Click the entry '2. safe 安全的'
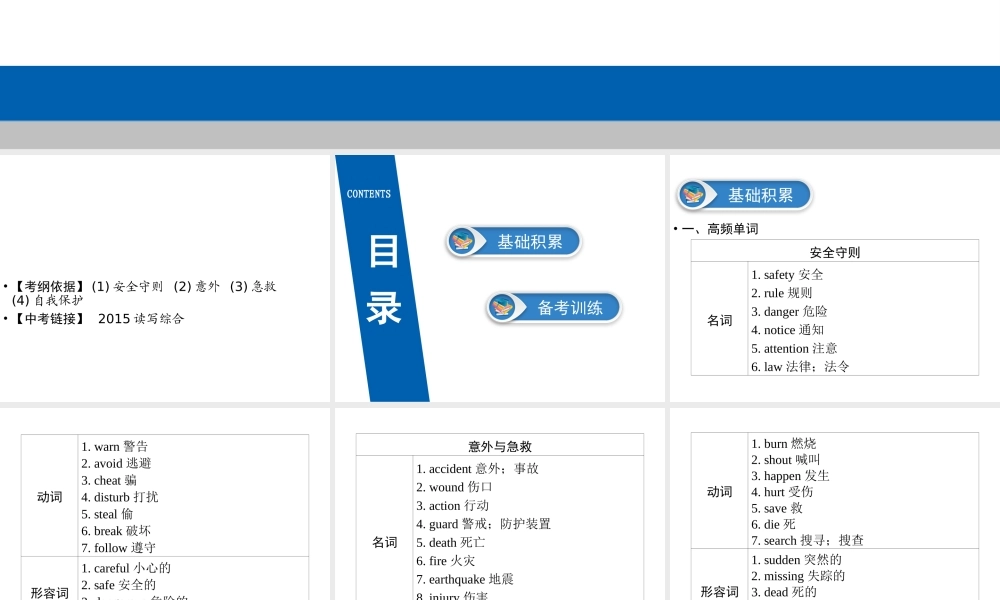1000x600 pixels. pos(118,585)
